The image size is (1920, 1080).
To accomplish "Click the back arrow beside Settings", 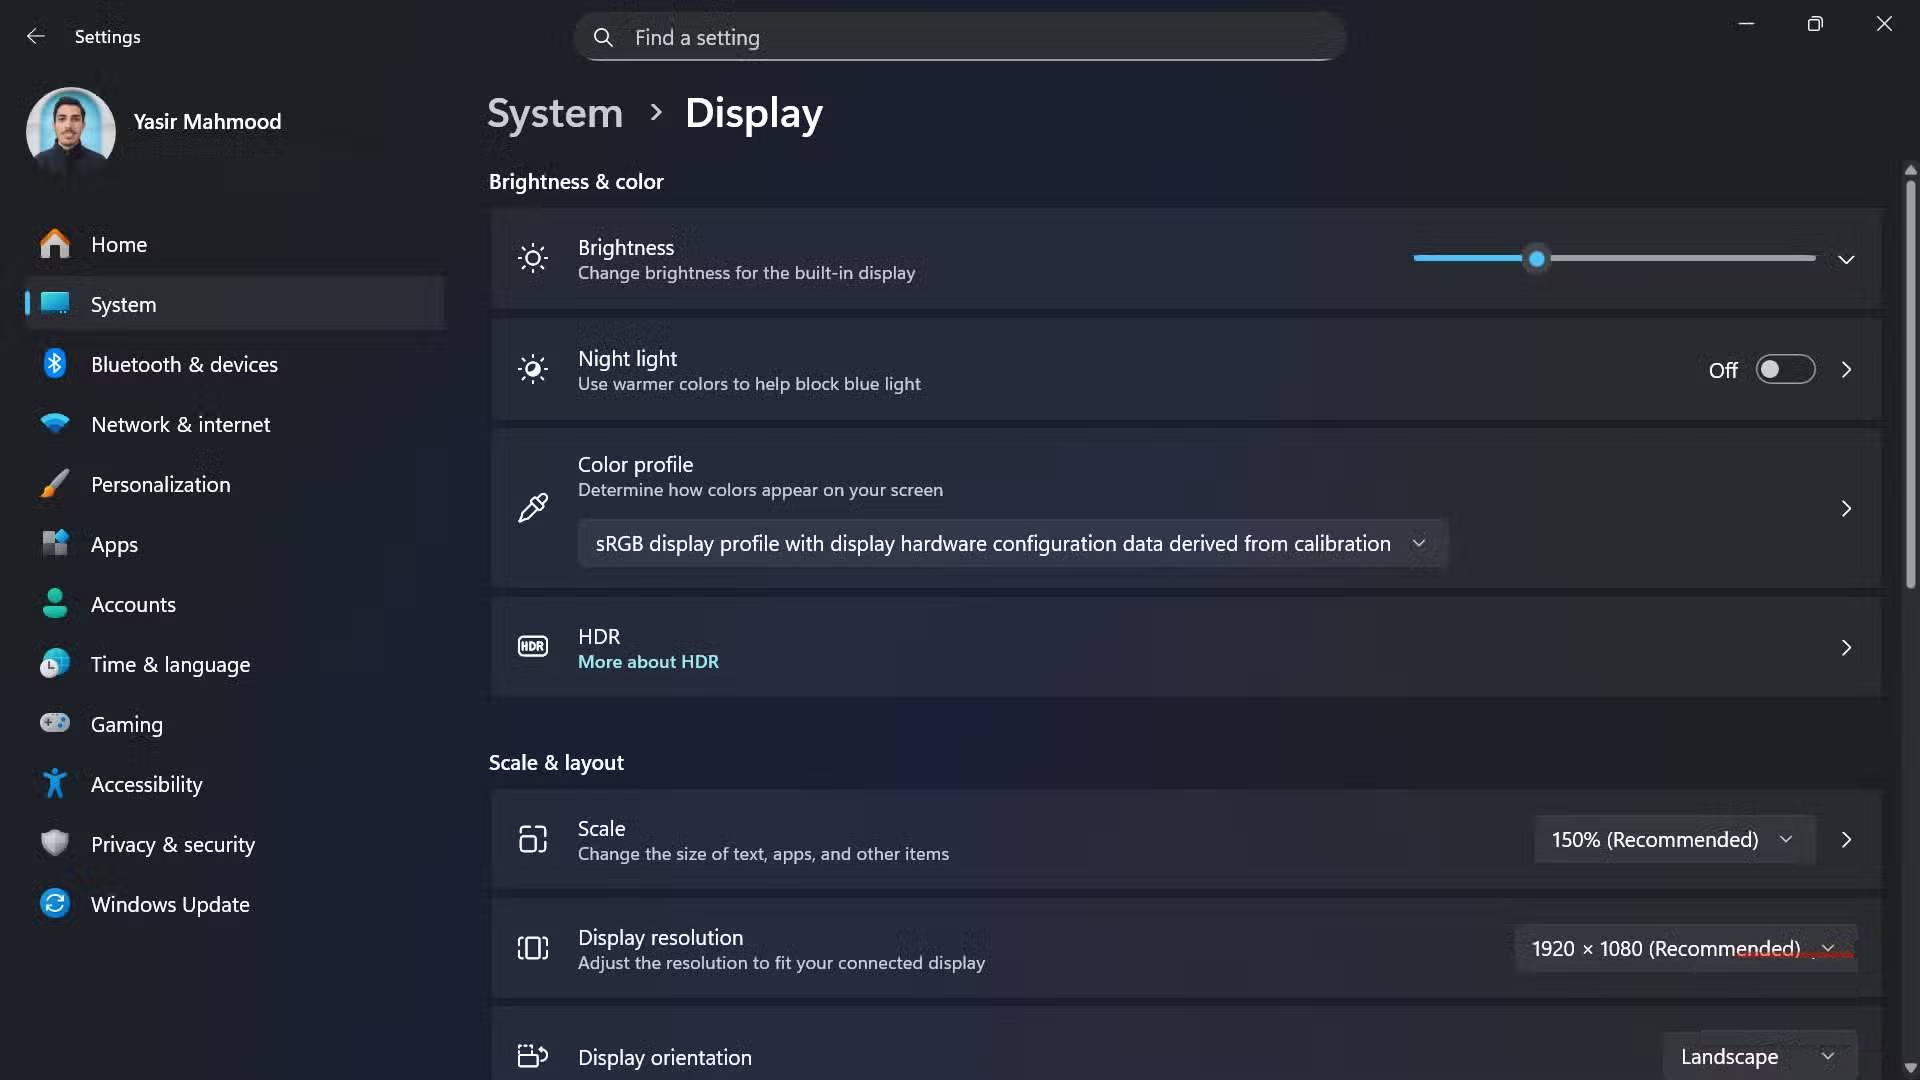I will click(x=36, y=37).
